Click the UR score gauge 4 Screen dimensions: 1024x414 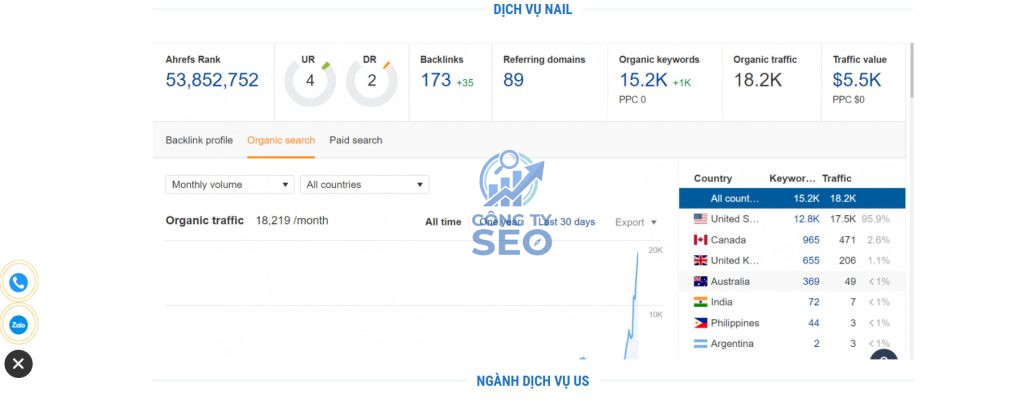[x=310, y=81]
